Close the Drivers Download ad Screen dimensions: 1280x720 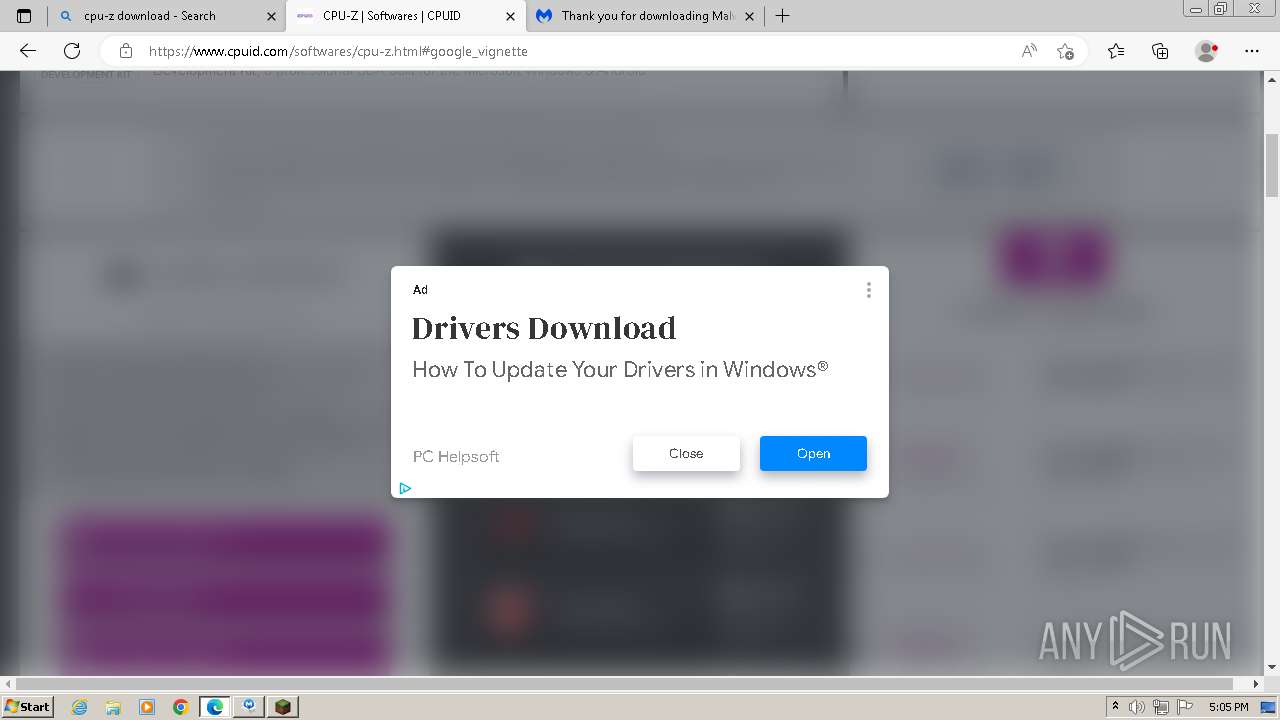[x=686, y=453]
